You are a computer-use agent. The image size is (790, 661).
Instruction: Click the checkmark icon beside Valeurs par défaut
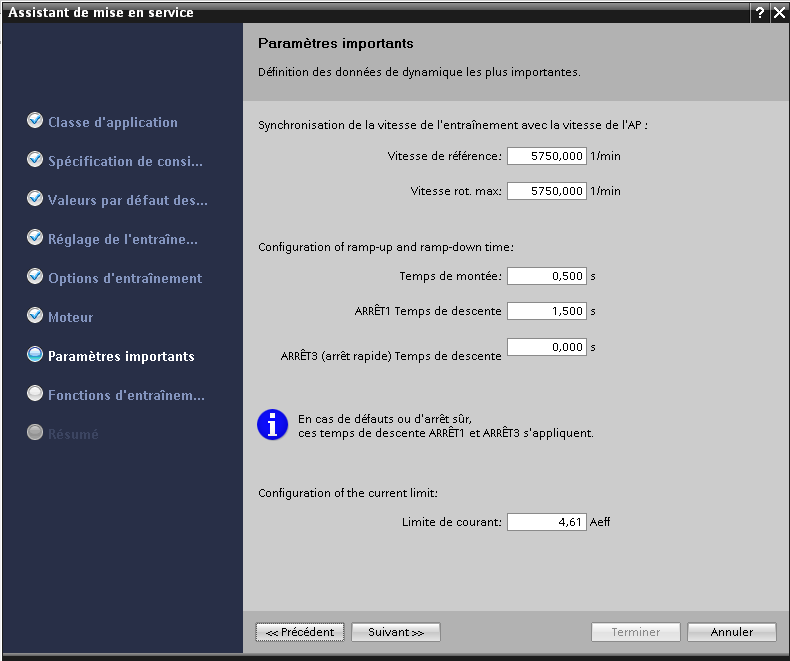click(x=35, y=200)
